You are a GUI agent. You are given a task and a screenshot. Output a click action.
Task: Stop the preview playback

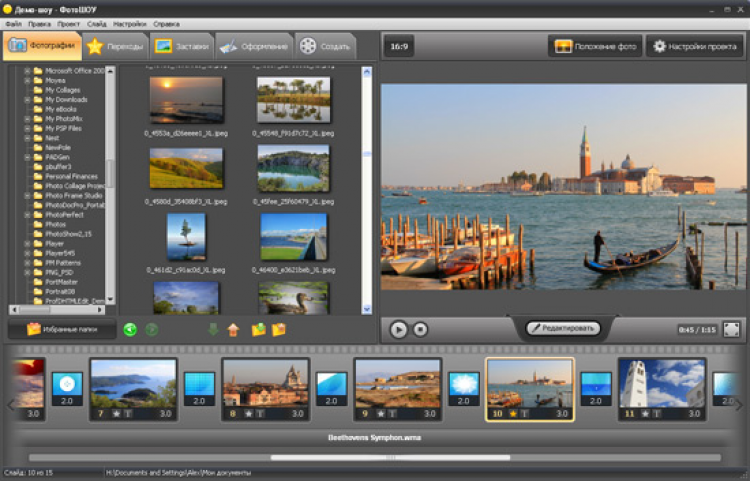pyautogui.click(x=420, y=329)
